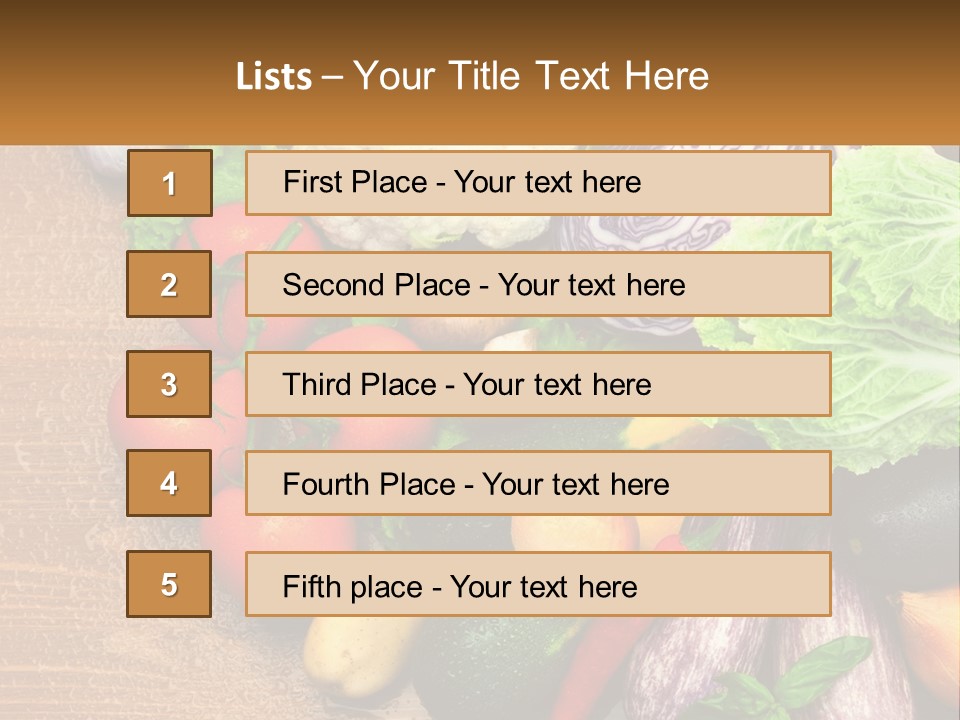The height and width of the screenshot is (720, 960).
Task: Select the Third Place text bar
Action: (x=538, y=384)
